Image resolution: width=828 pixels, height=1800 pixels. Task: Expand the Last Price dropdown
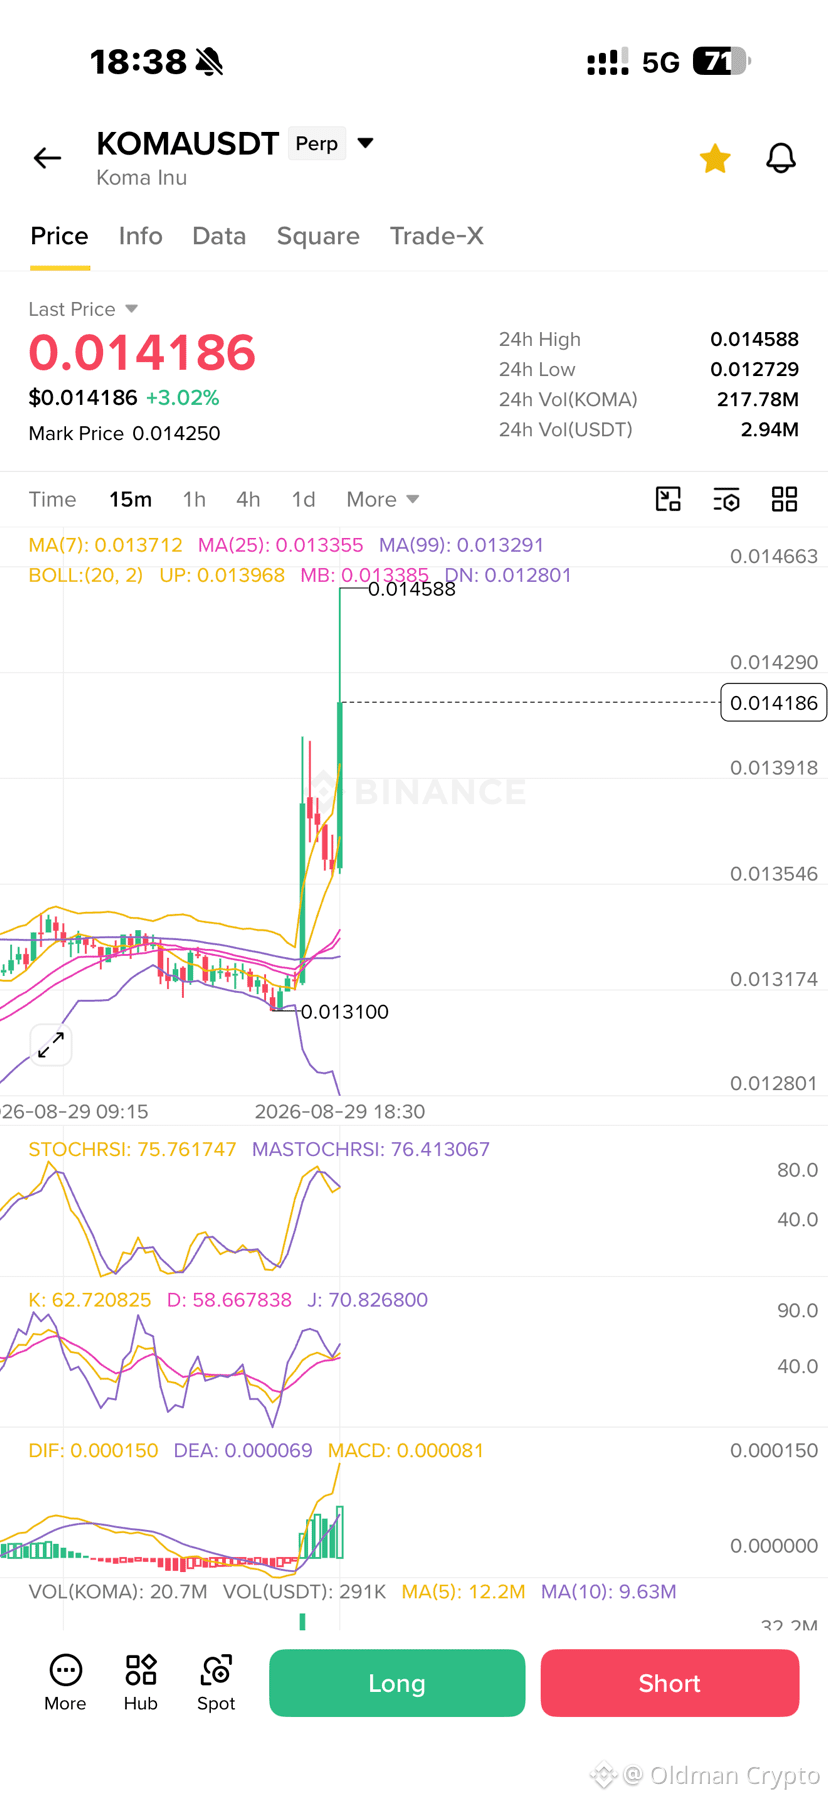point(83,309)
